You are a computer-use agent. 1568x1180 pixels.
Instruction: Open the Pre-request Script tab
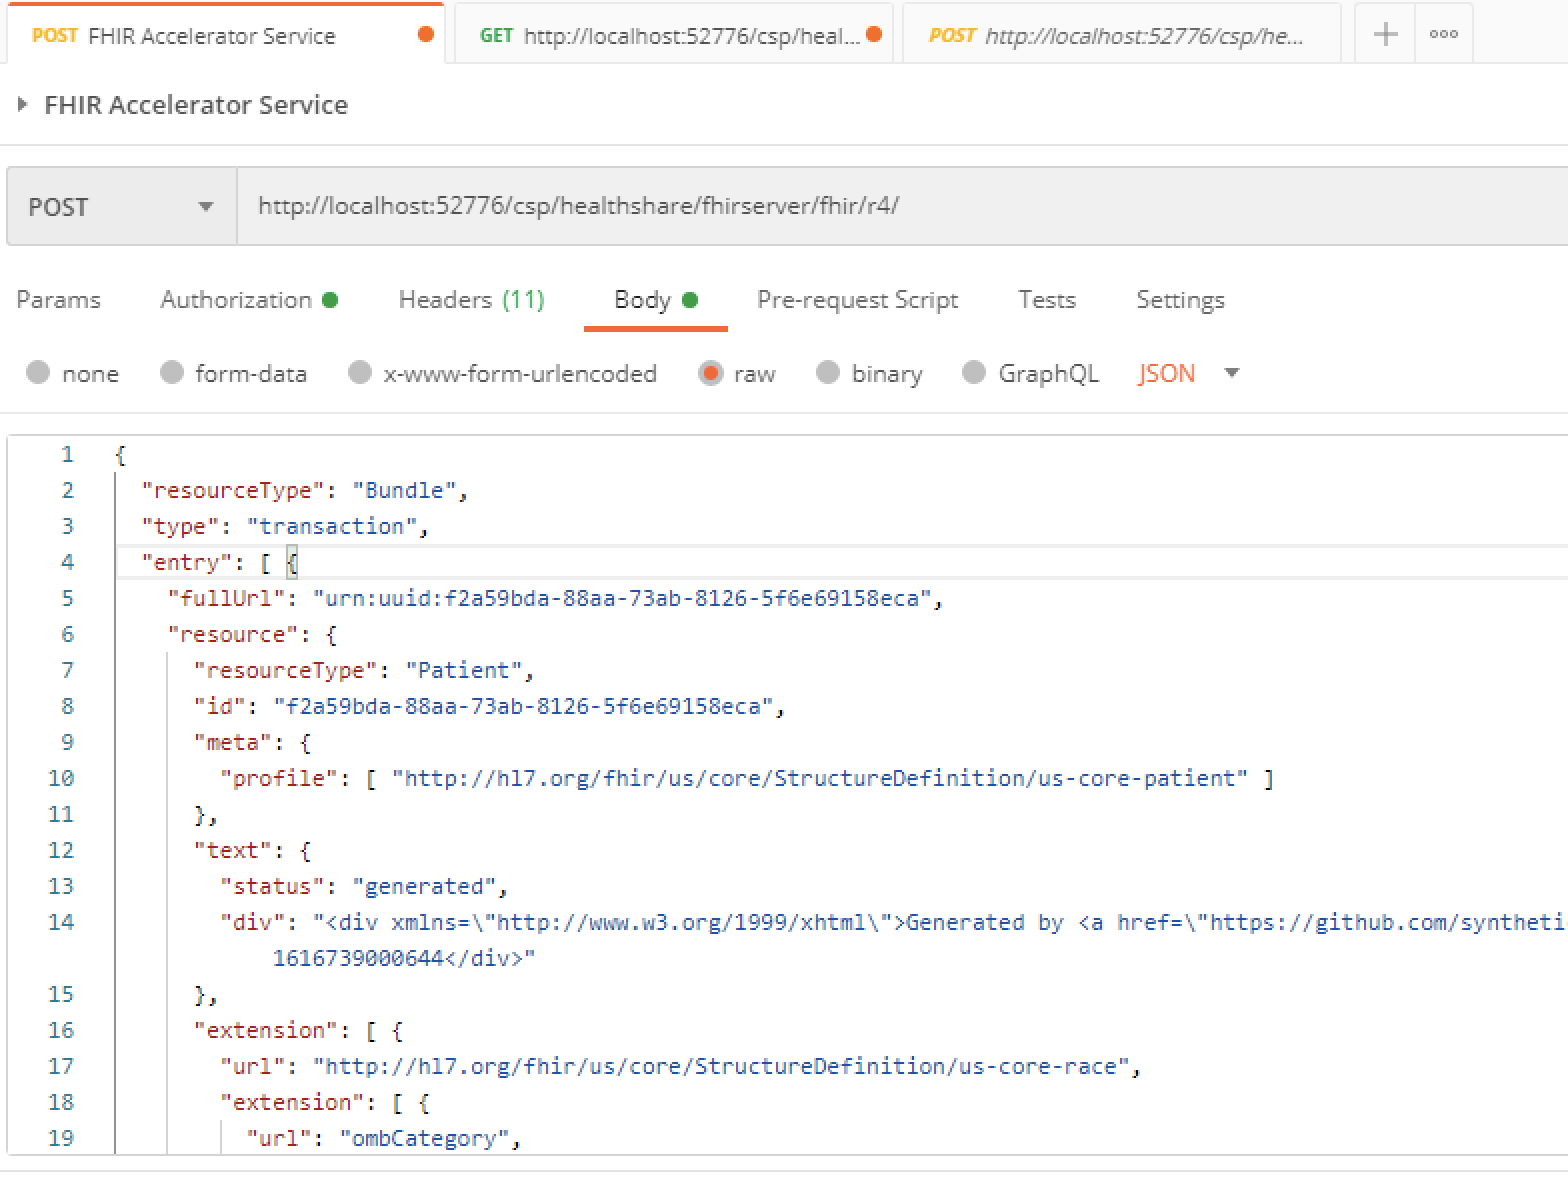[857, 300]
